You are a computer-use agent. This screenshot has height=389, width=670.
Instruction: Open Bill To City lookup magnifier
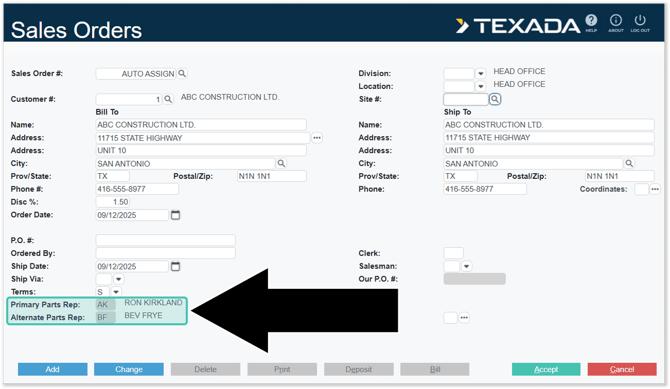click(281, 163)
